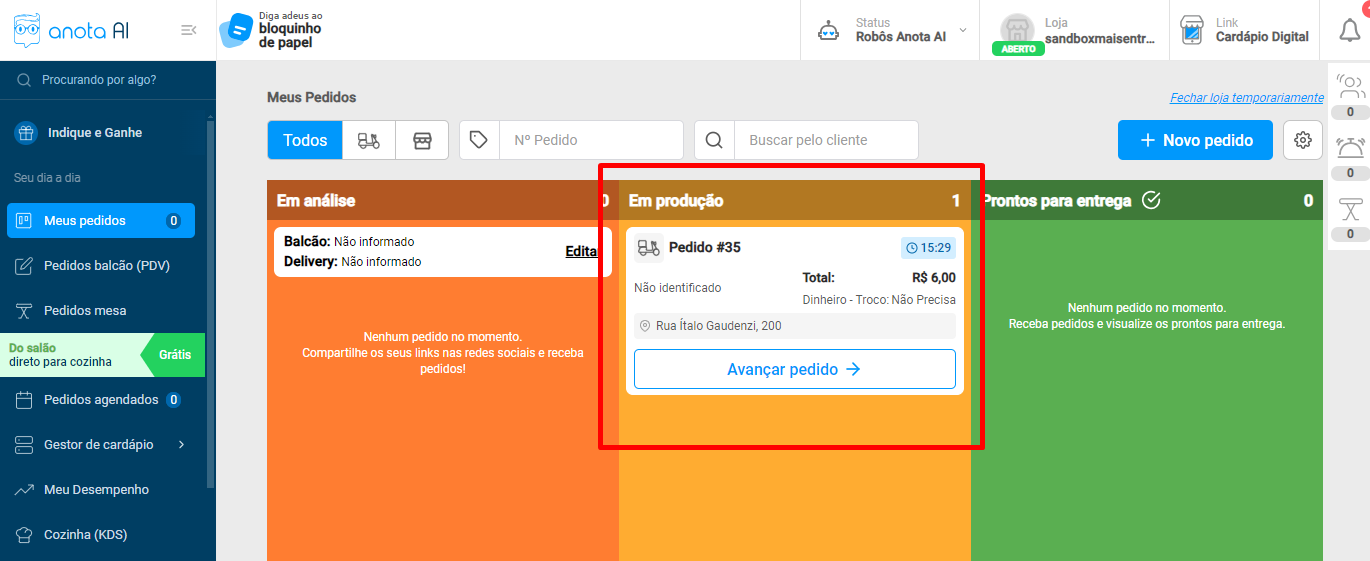Screen dimensions: 1370x561
Task: Open Indique e Ganhe
Action: tap(95, 133)
